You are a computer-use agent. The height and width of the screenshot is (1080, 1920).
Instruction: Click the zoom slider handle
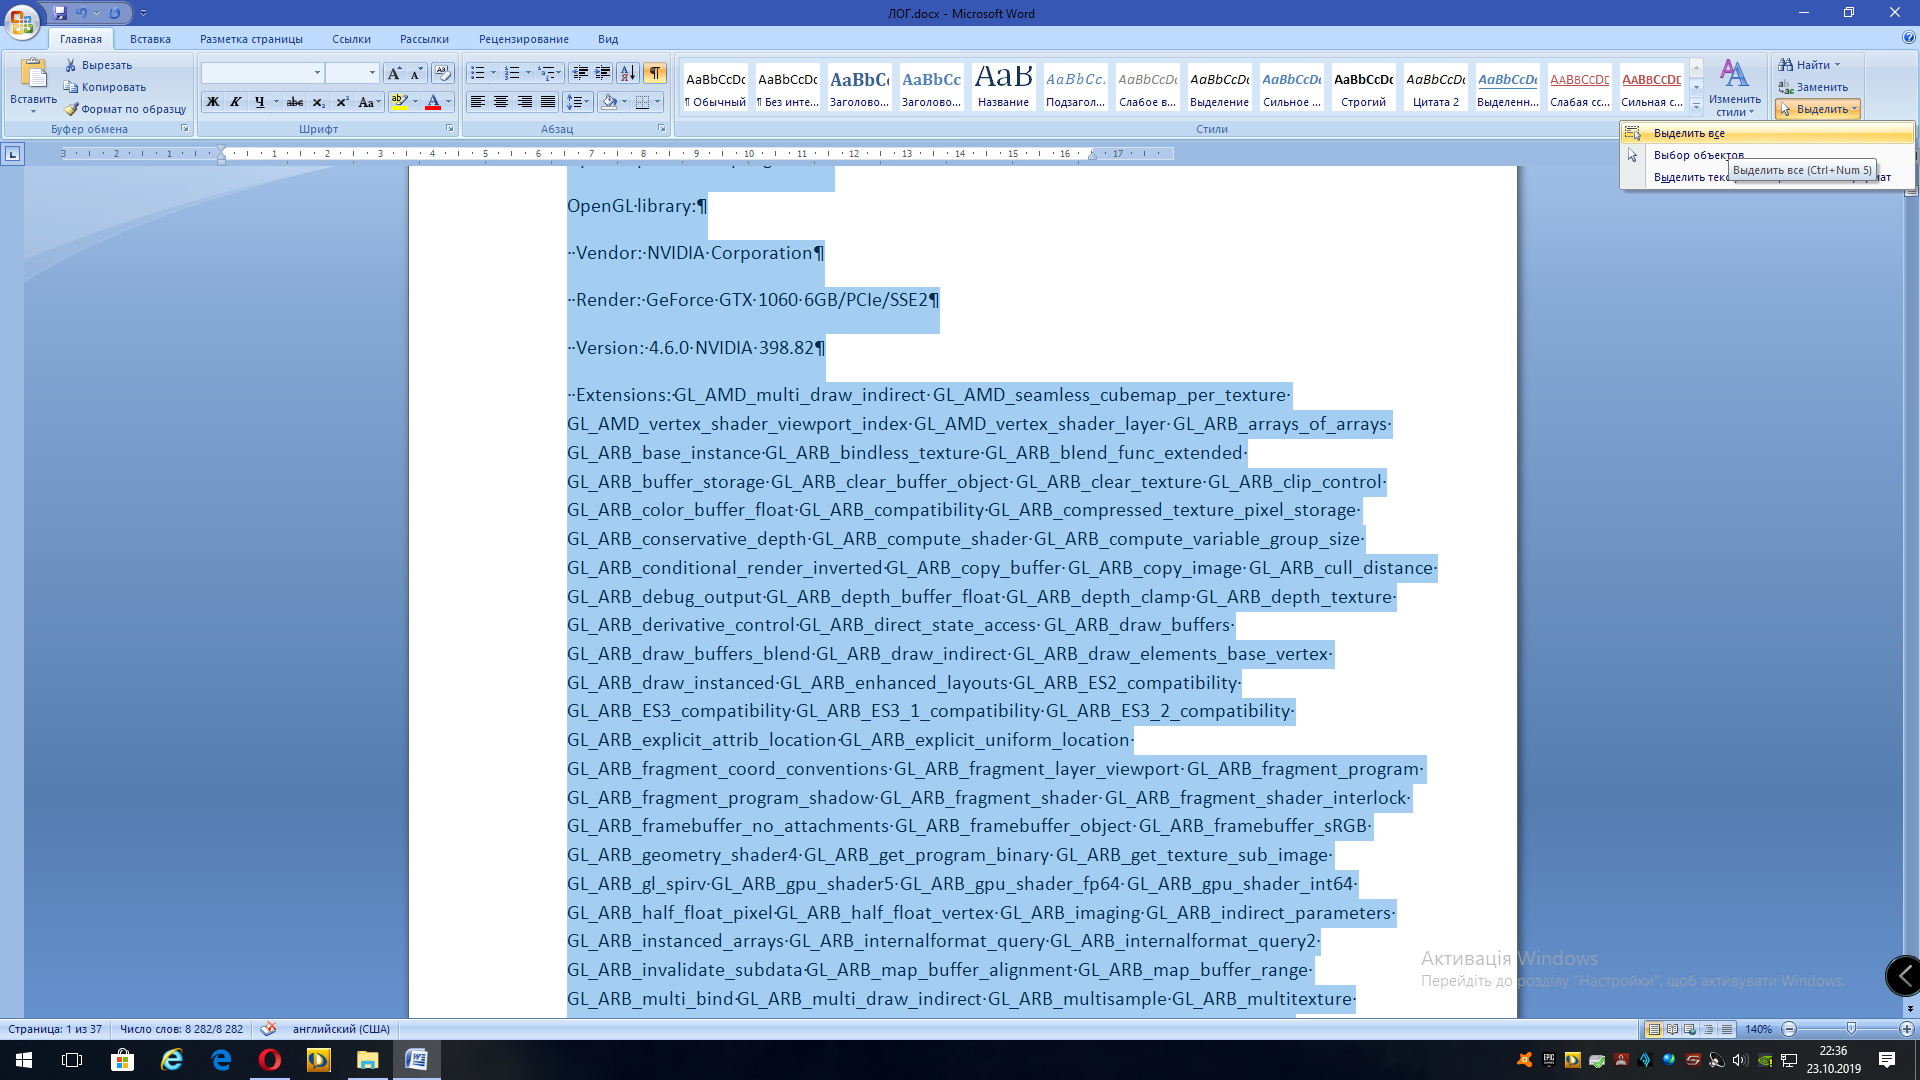pyautogui.click(x=1851, y=1029)
